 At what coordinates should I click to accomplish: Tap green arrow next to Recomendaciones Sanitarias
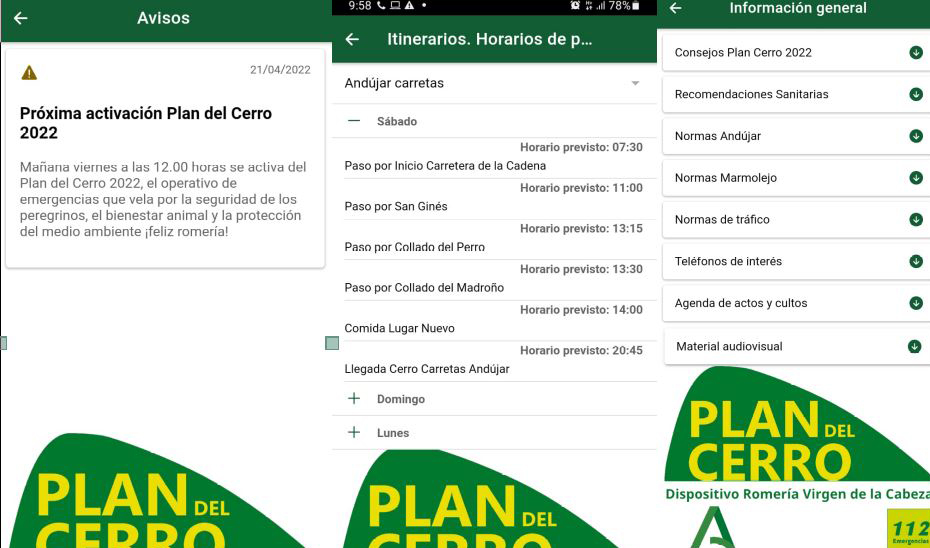point(914,94)
